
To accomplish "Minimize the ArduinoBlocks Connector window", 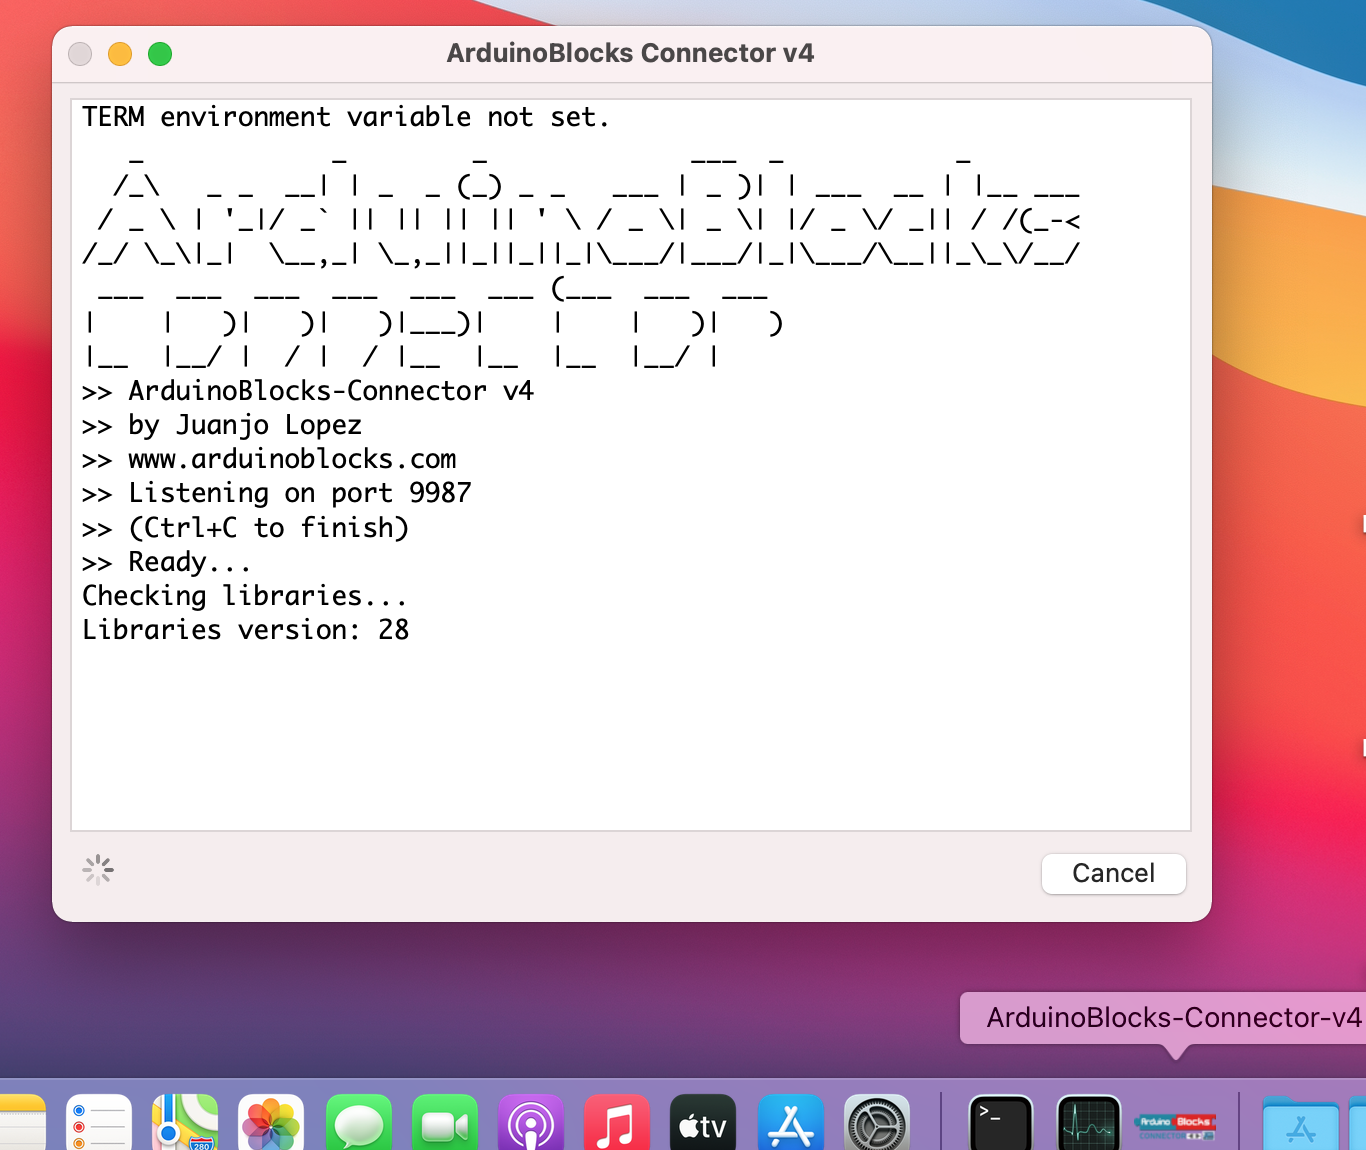I will 120,54.
